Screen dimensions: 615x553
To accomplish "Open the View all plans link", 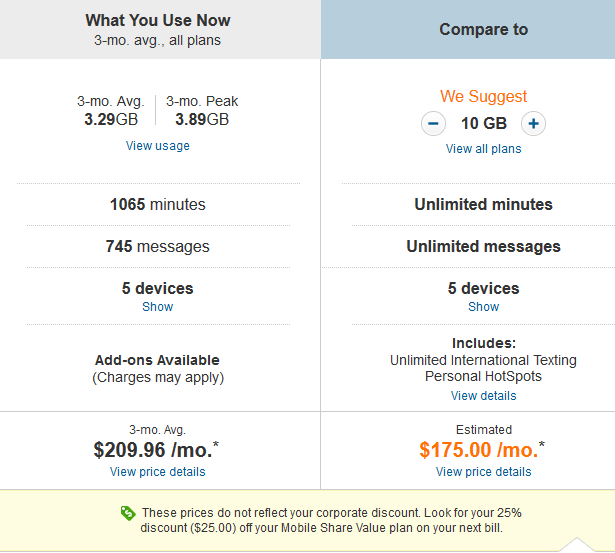I will point(484,149).
